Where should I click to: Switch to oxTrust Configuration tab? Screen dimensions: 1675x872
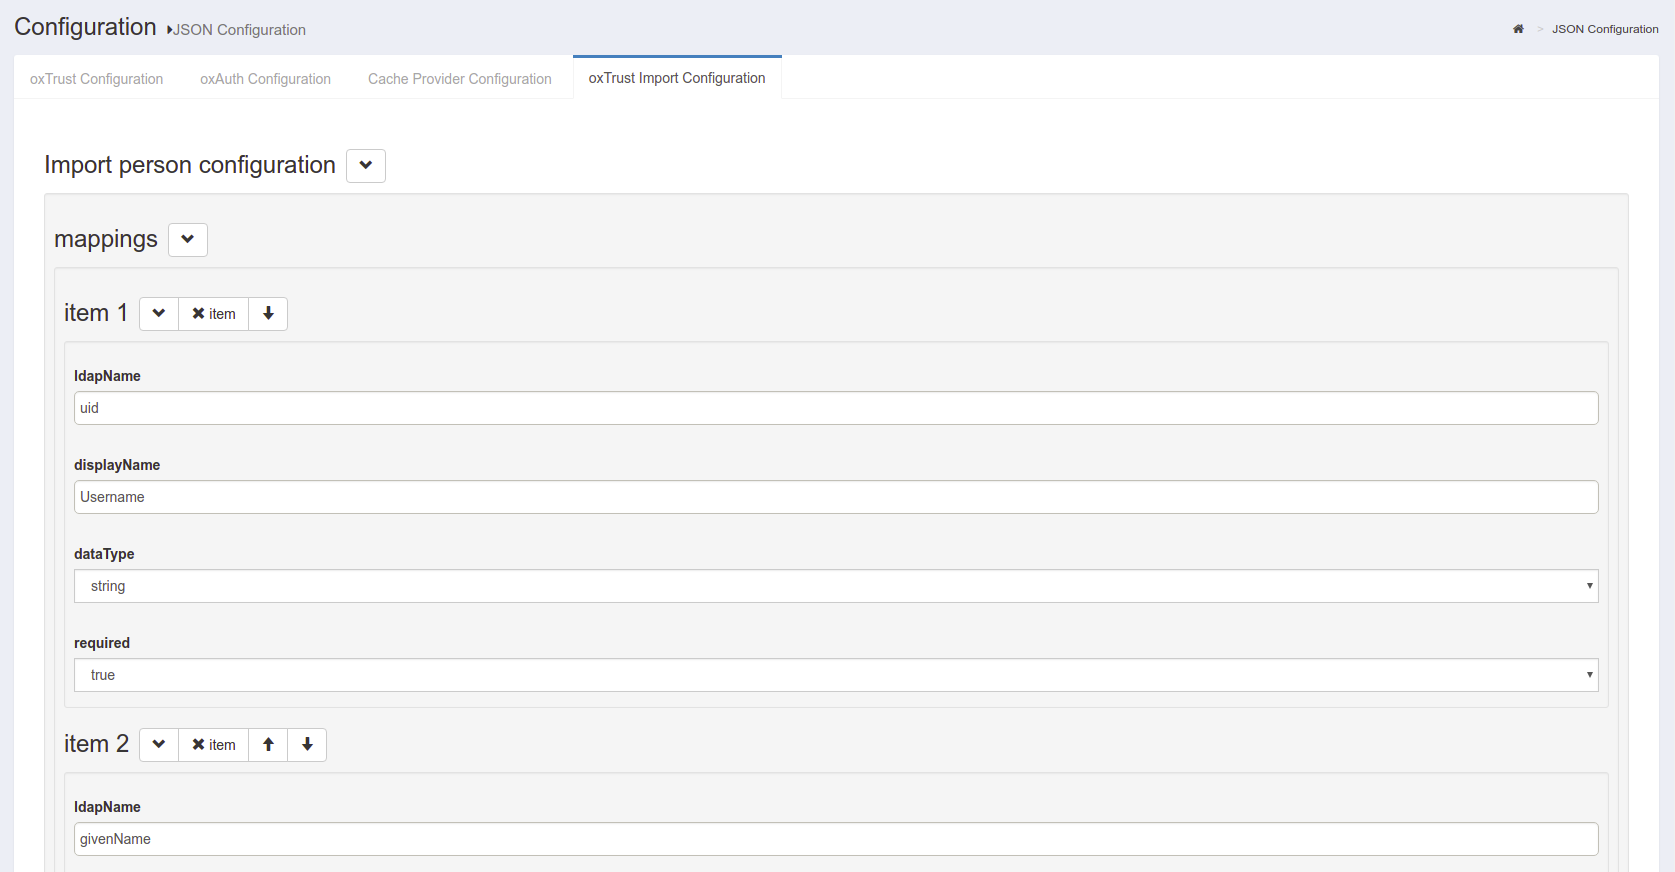[96, 79]
